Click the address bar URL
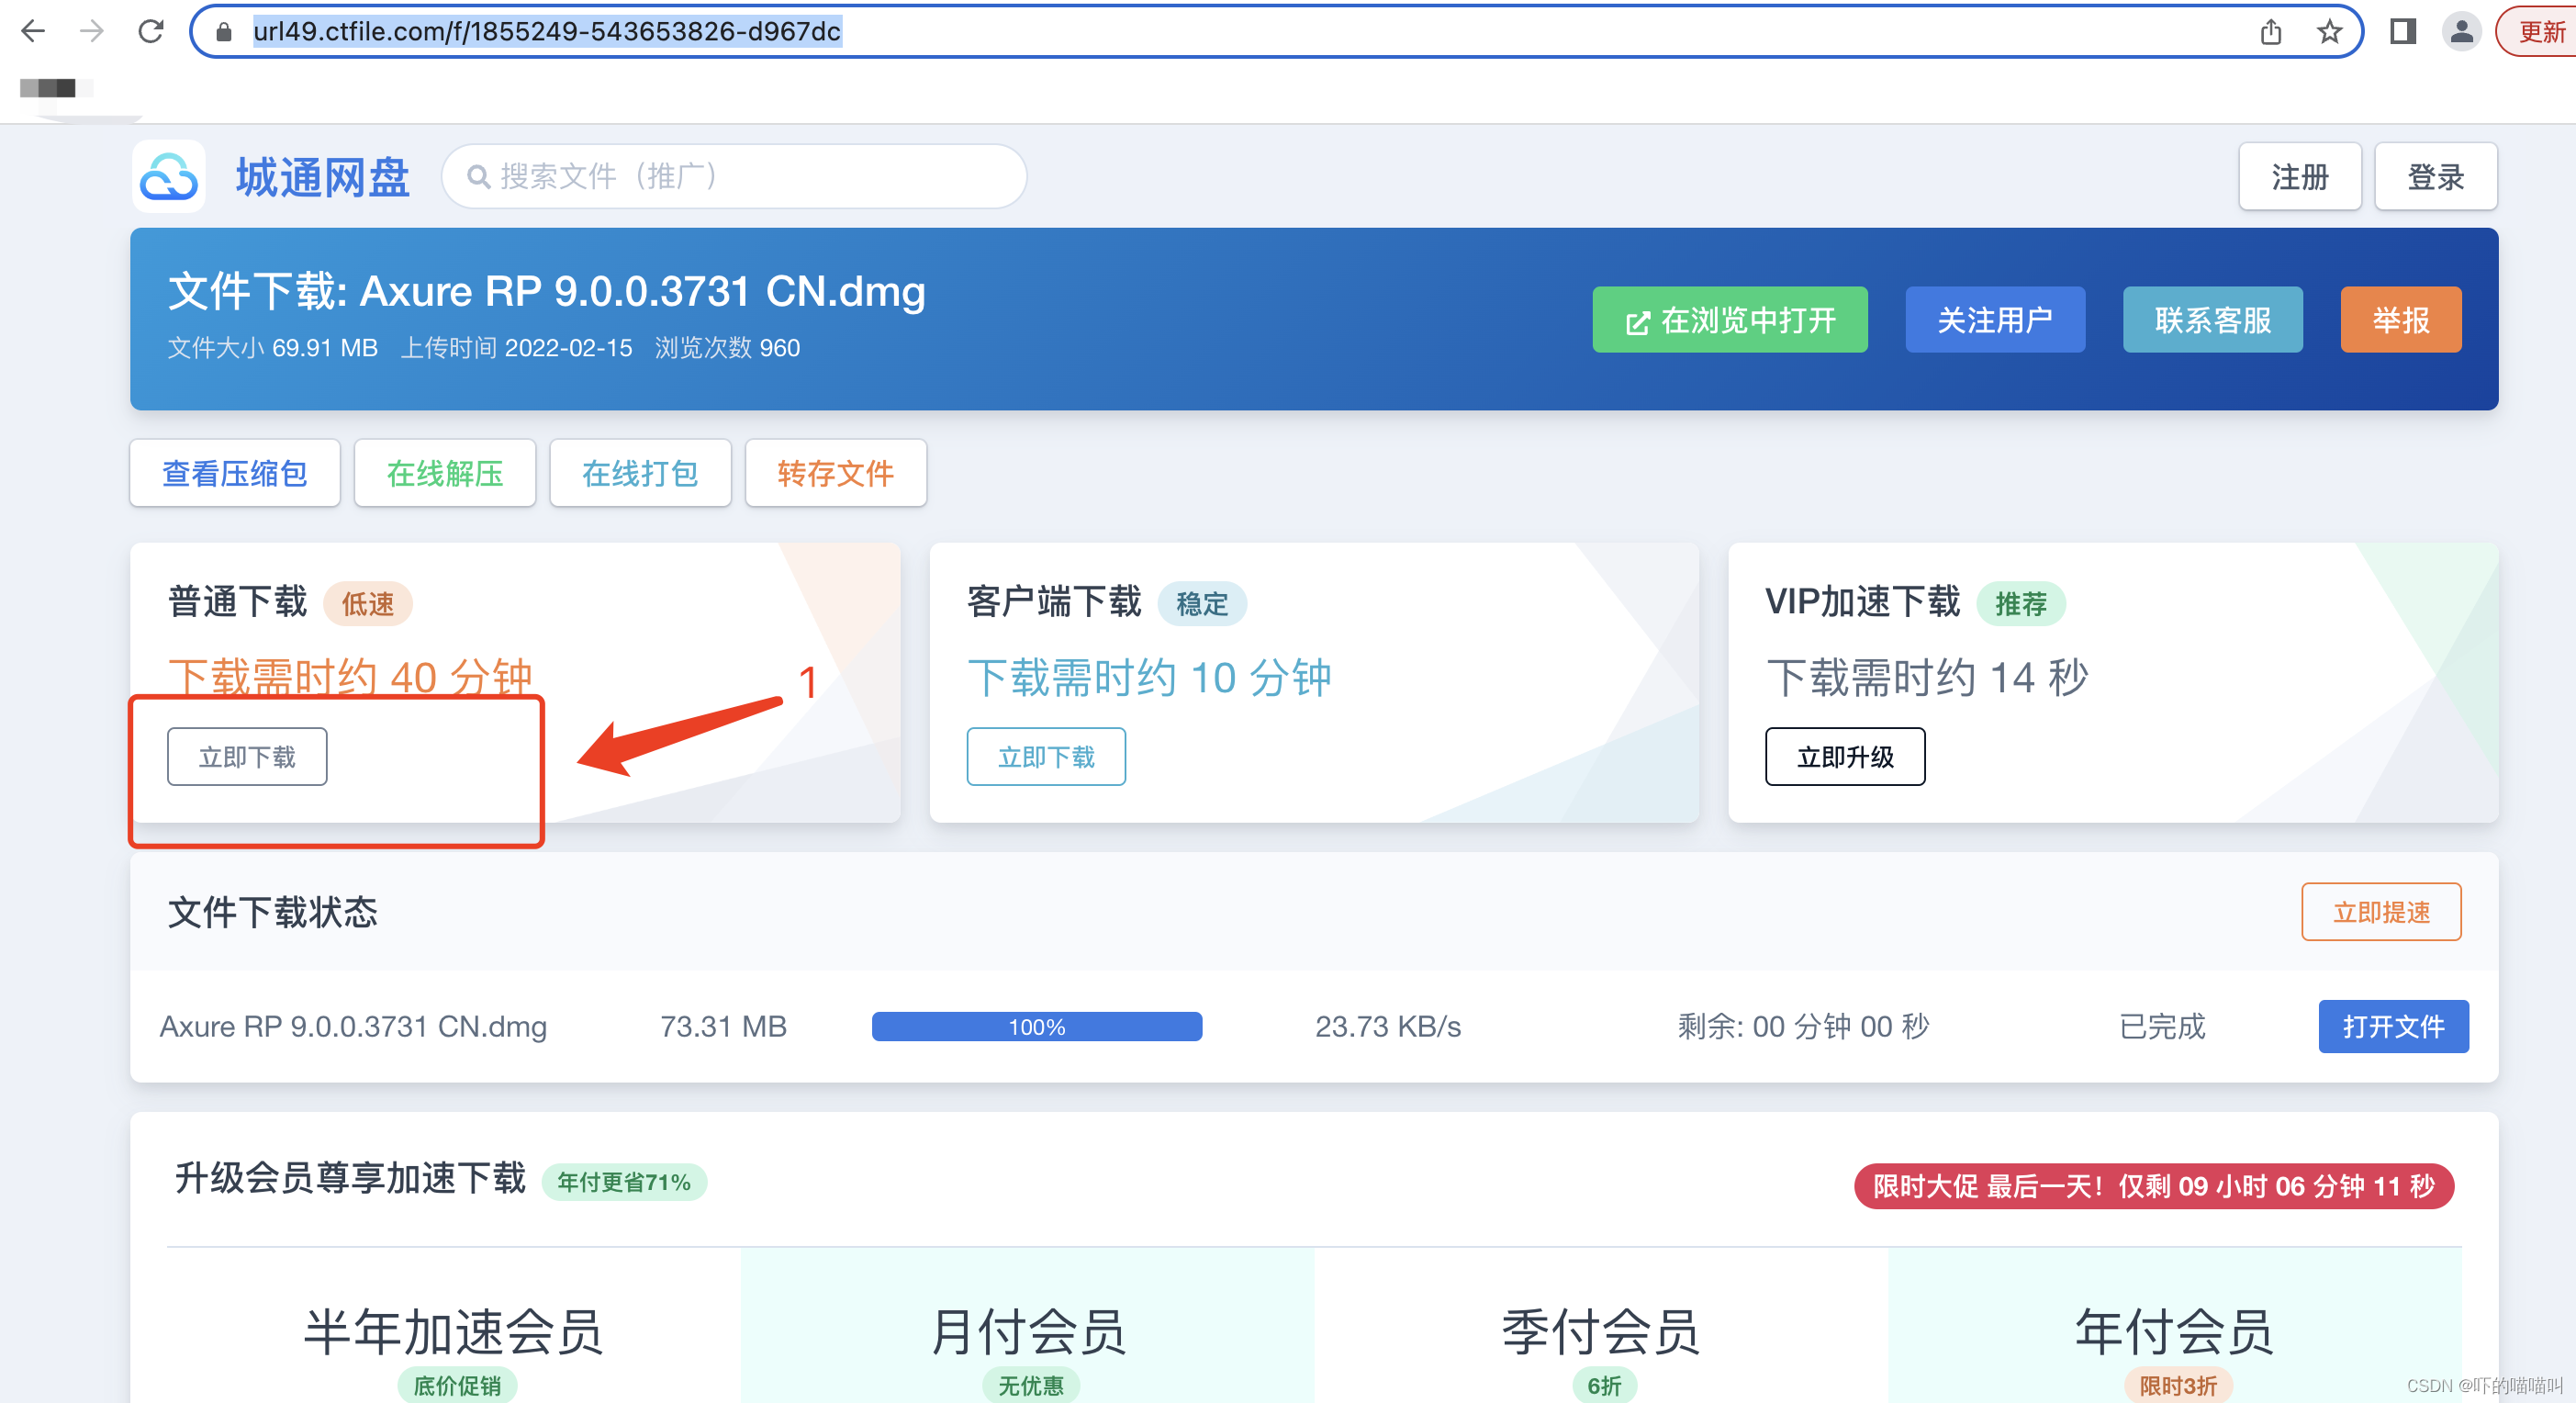This screenshot has width=2576, height=1403. point(546,31)
